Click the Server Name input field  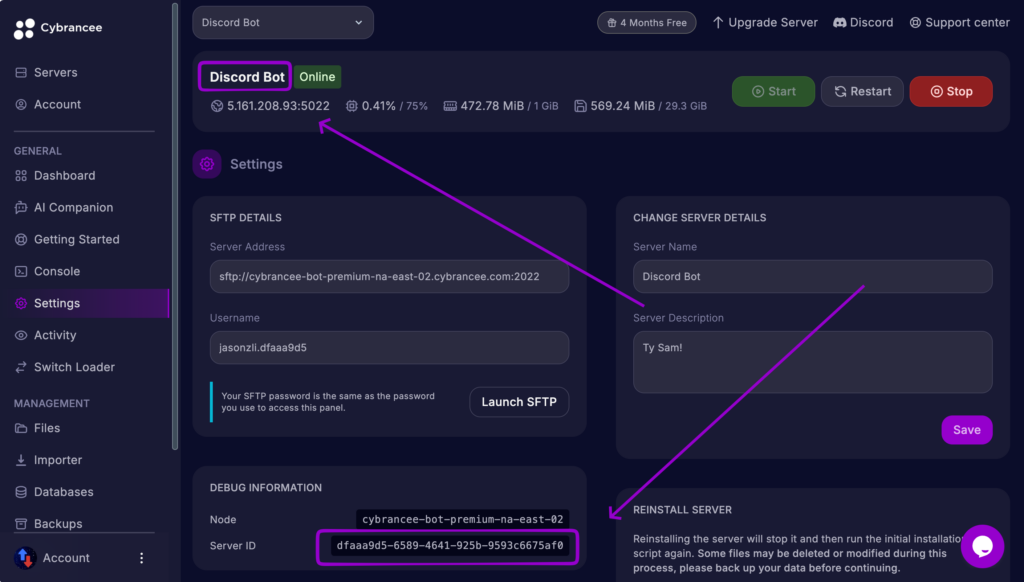[x=812, y=277]
